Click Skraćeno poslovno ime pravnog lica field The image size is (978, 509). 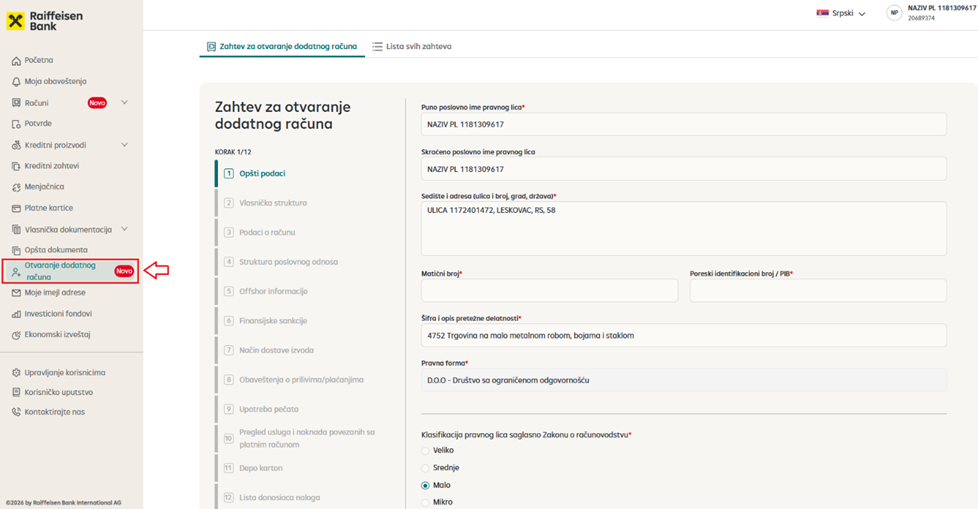(684, 169)
